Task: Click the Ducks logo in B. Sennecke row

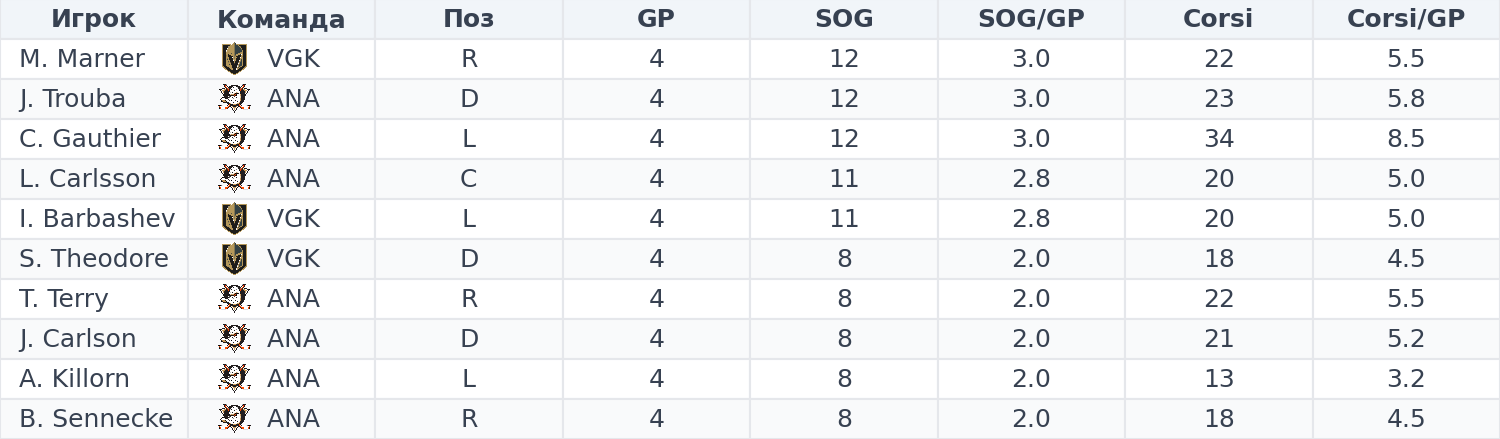Action: click(234, 419)
